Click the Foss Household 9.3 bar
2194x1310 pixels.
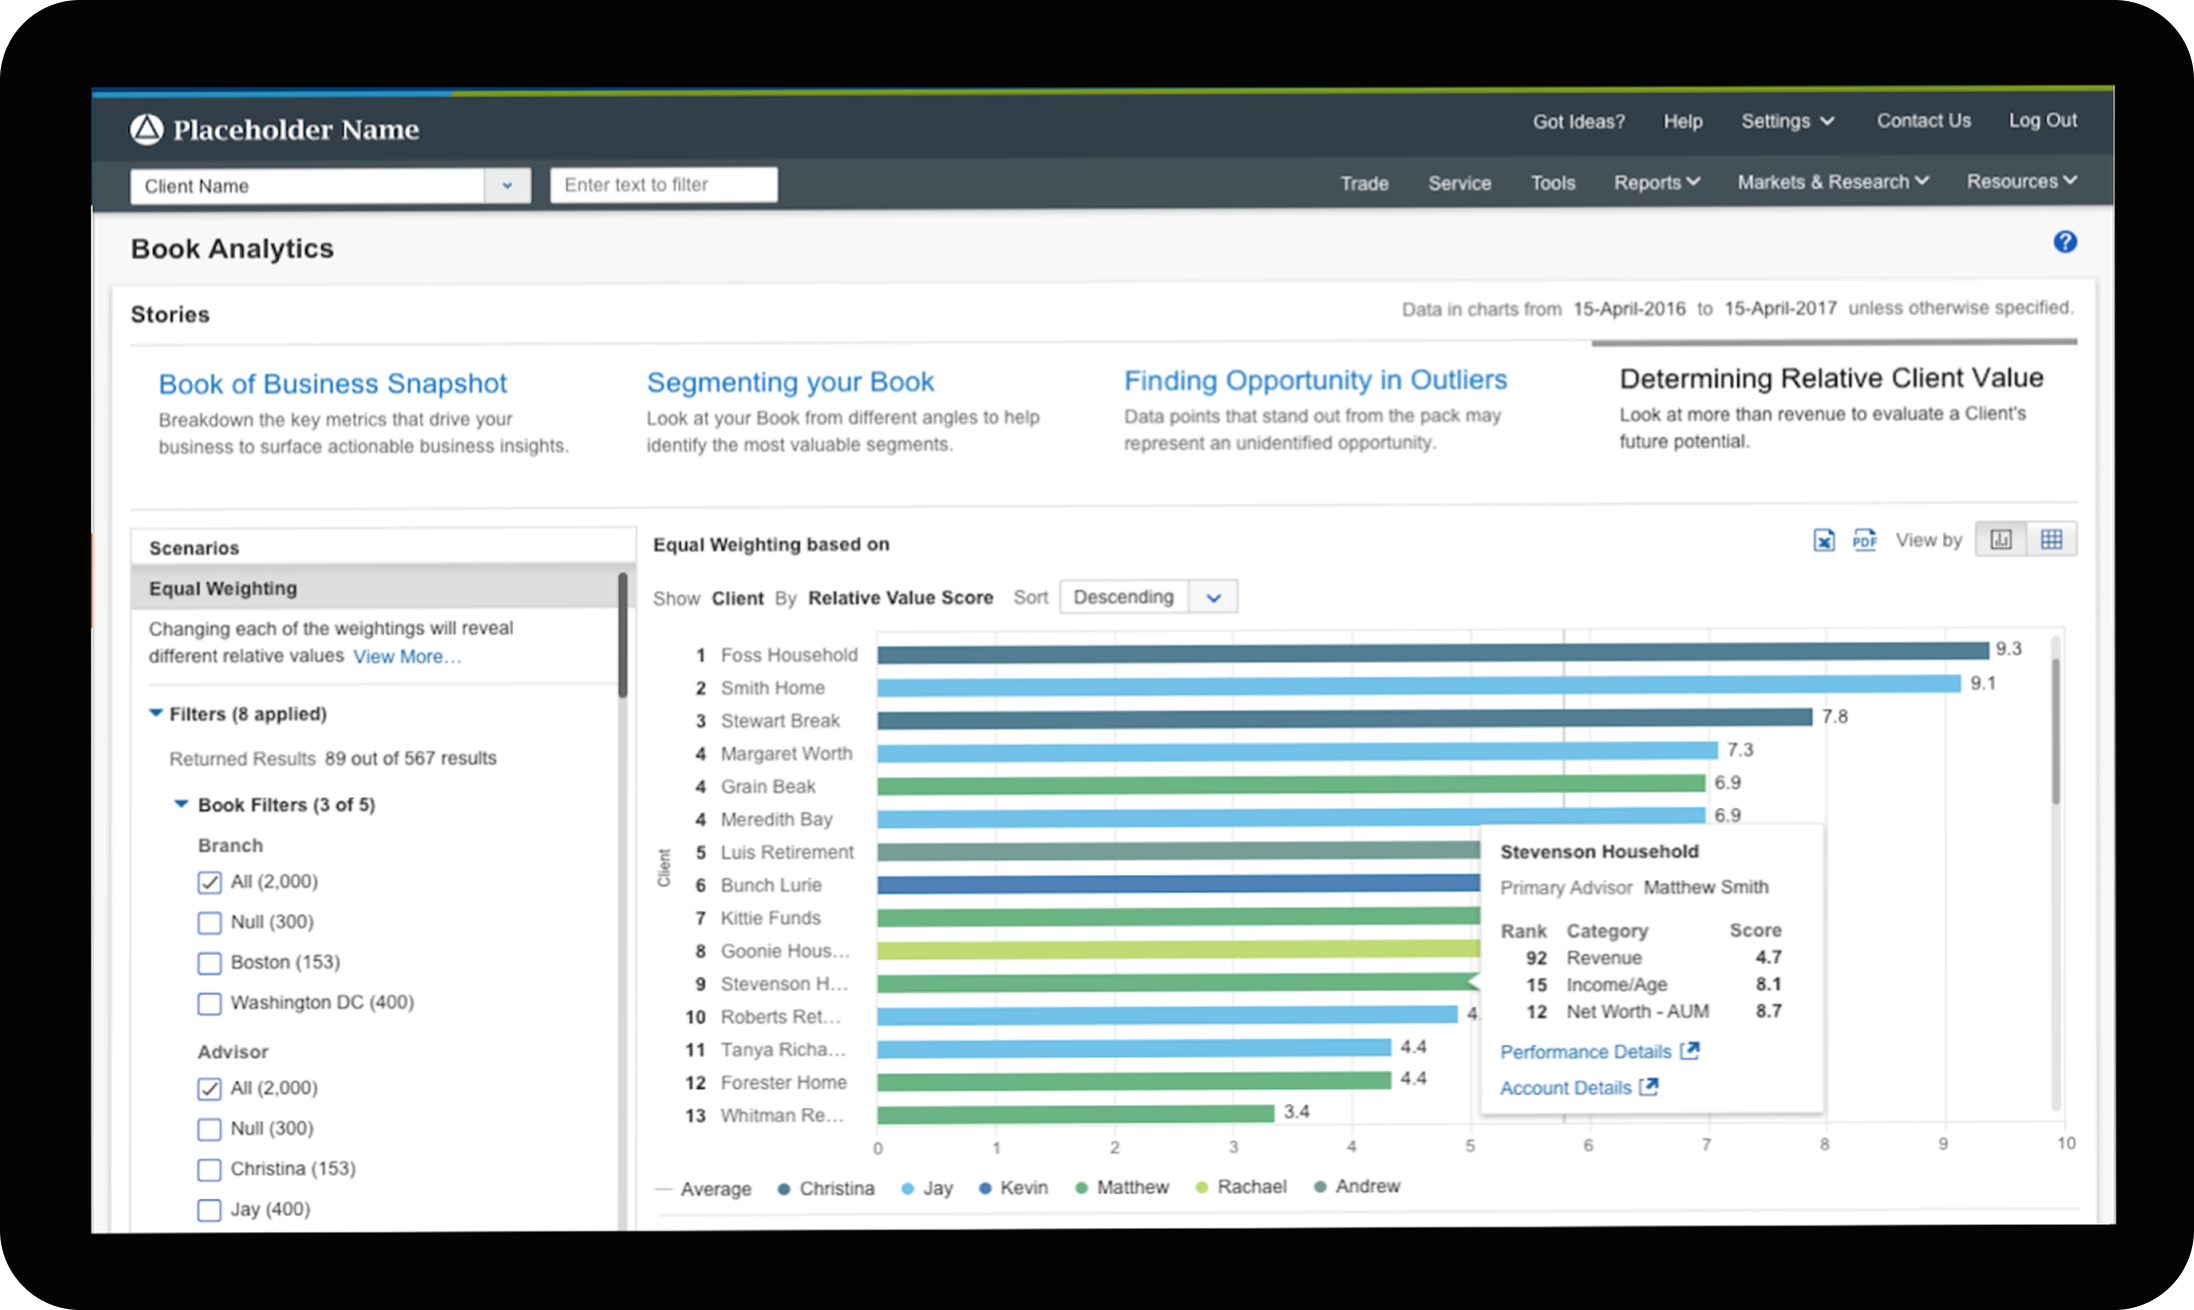1432,652
